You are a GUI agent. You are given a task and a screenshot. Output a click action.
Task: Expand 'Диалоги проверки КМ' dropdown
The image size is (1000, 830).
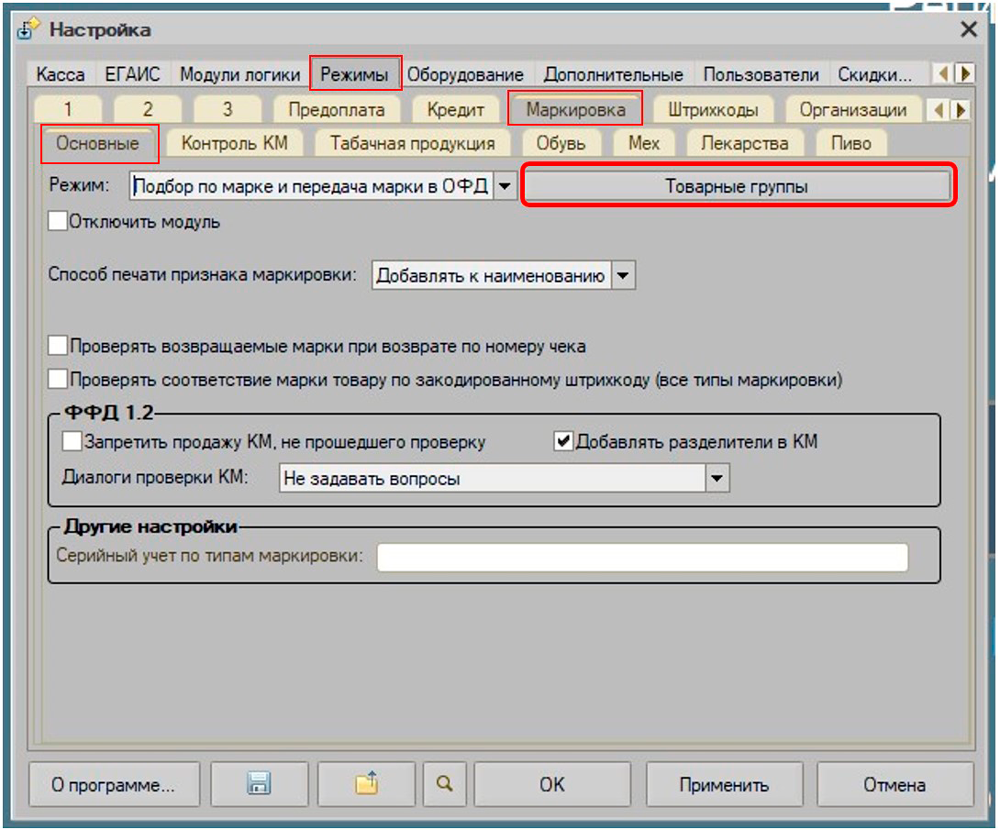coord(717,479)
